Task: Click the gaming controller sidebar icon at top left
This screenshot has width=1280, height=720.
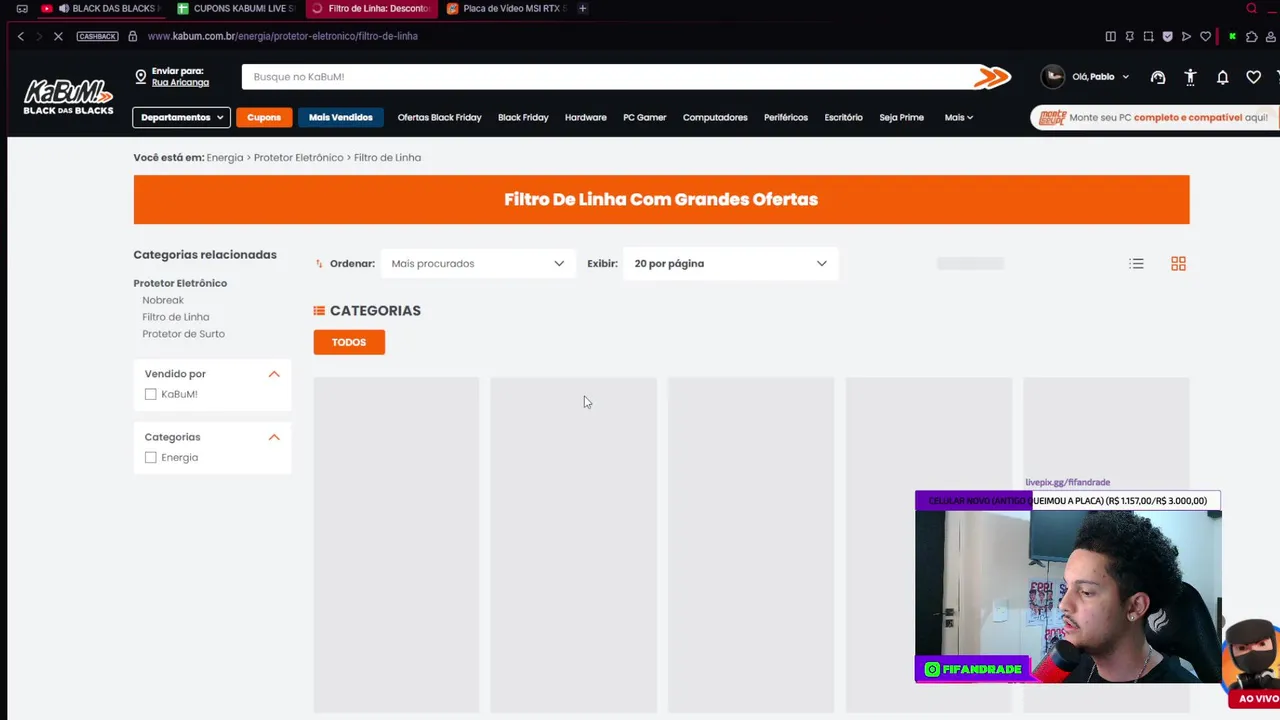Action: [21, 8]
